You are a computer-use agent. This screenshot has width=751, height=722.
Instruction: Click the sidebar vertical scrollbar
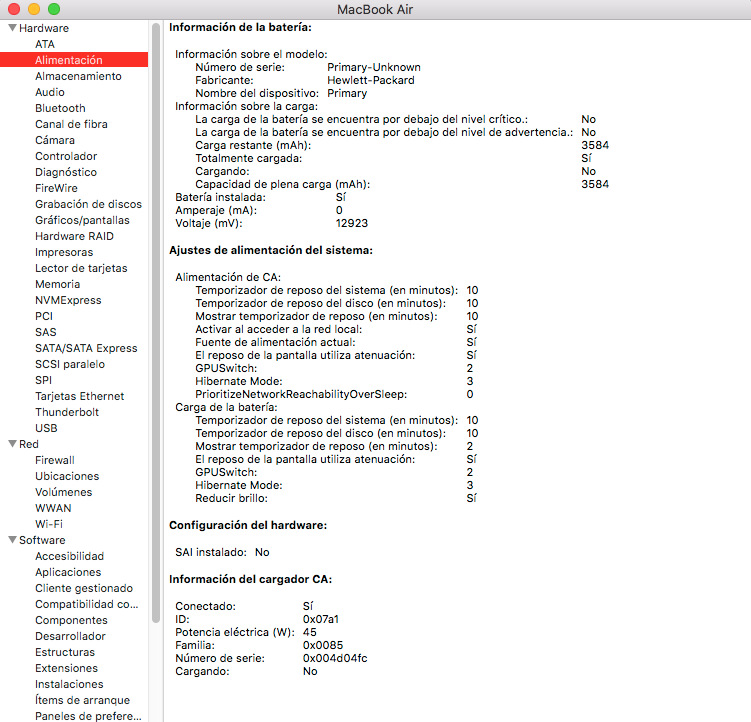[x=156, y=323]
